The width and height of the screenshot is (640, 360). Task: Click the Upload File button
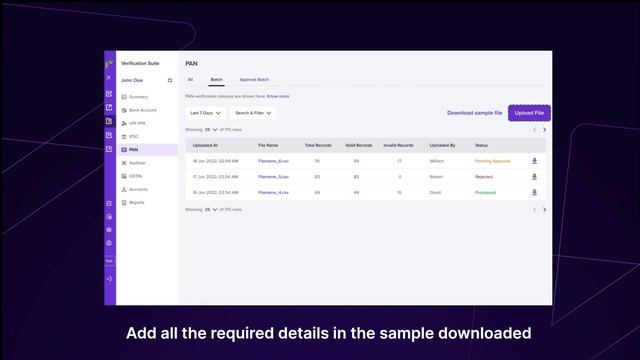click(x=529, y=113)
